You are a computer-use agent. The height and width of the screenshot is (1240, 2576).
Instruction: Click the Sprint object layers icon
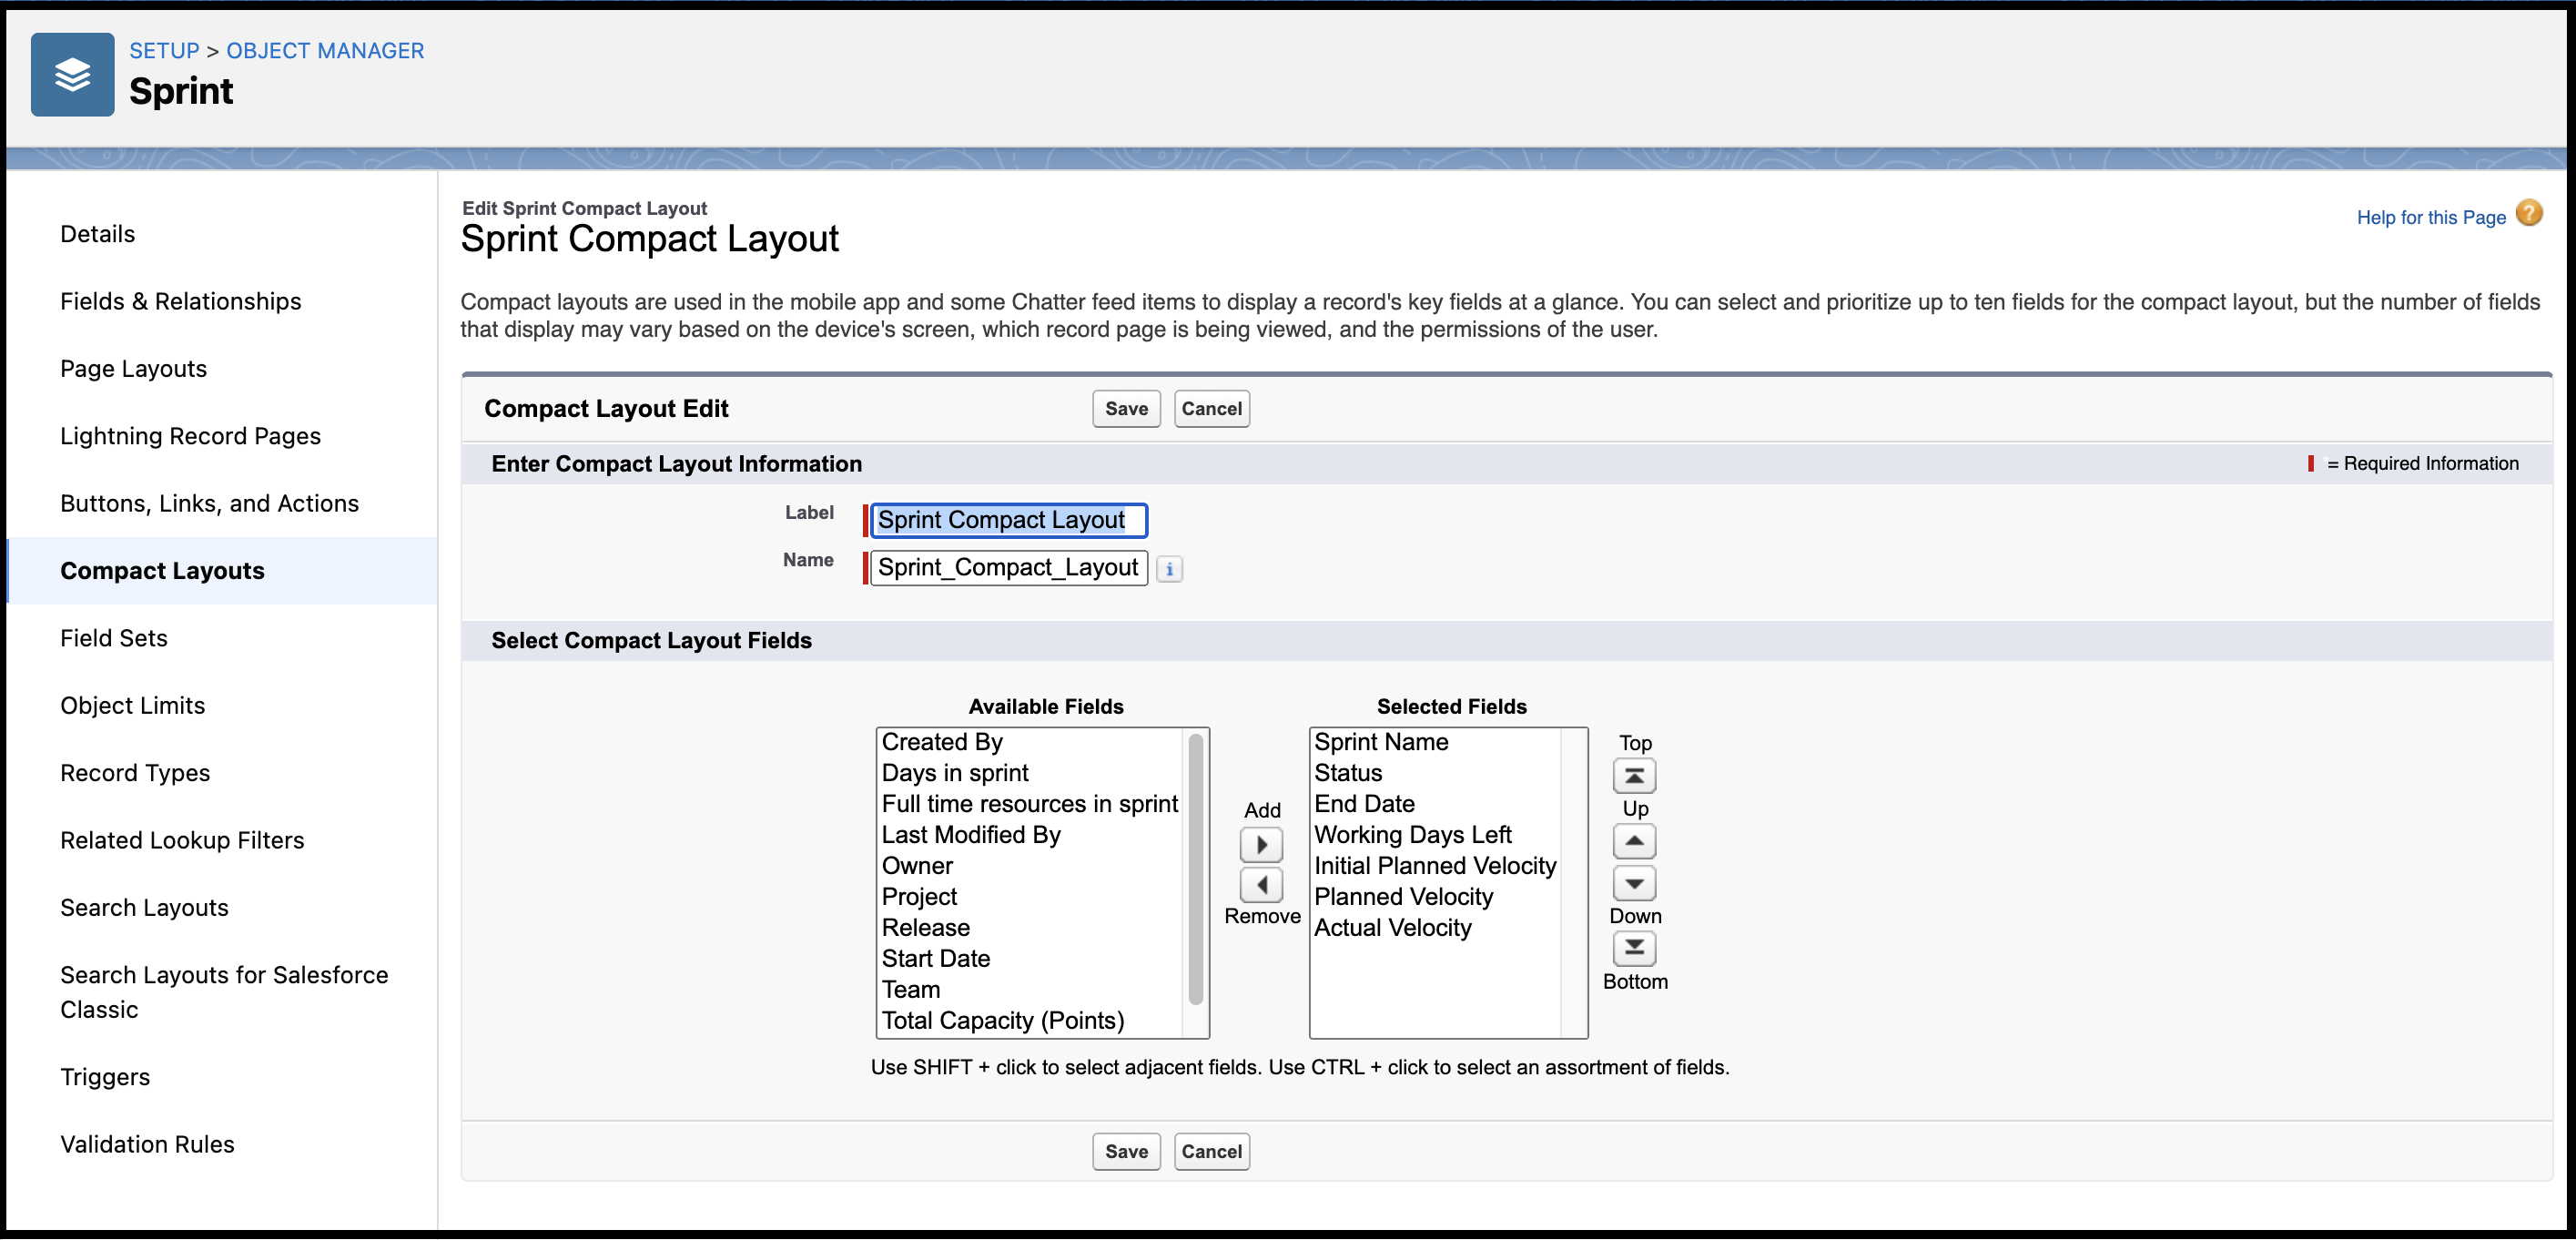click(x=72, y=74)
